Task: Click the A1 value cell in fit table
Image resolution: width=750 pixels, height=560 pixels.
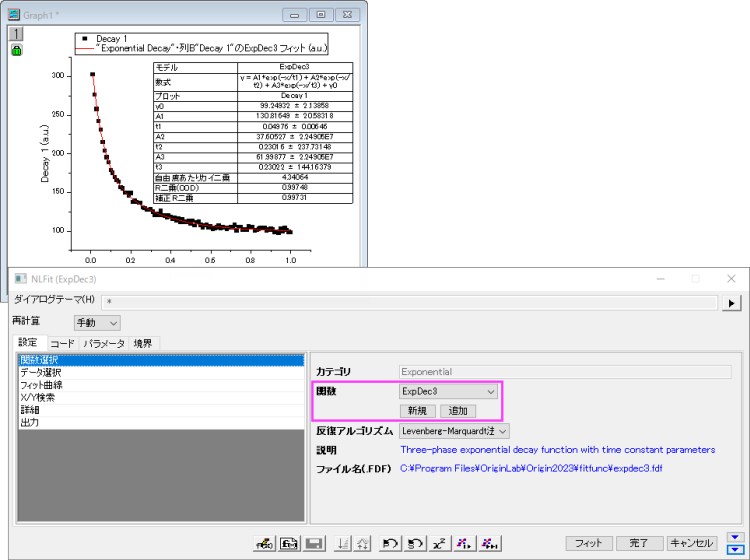Action: pyautogui.click(x=295, y=116)
